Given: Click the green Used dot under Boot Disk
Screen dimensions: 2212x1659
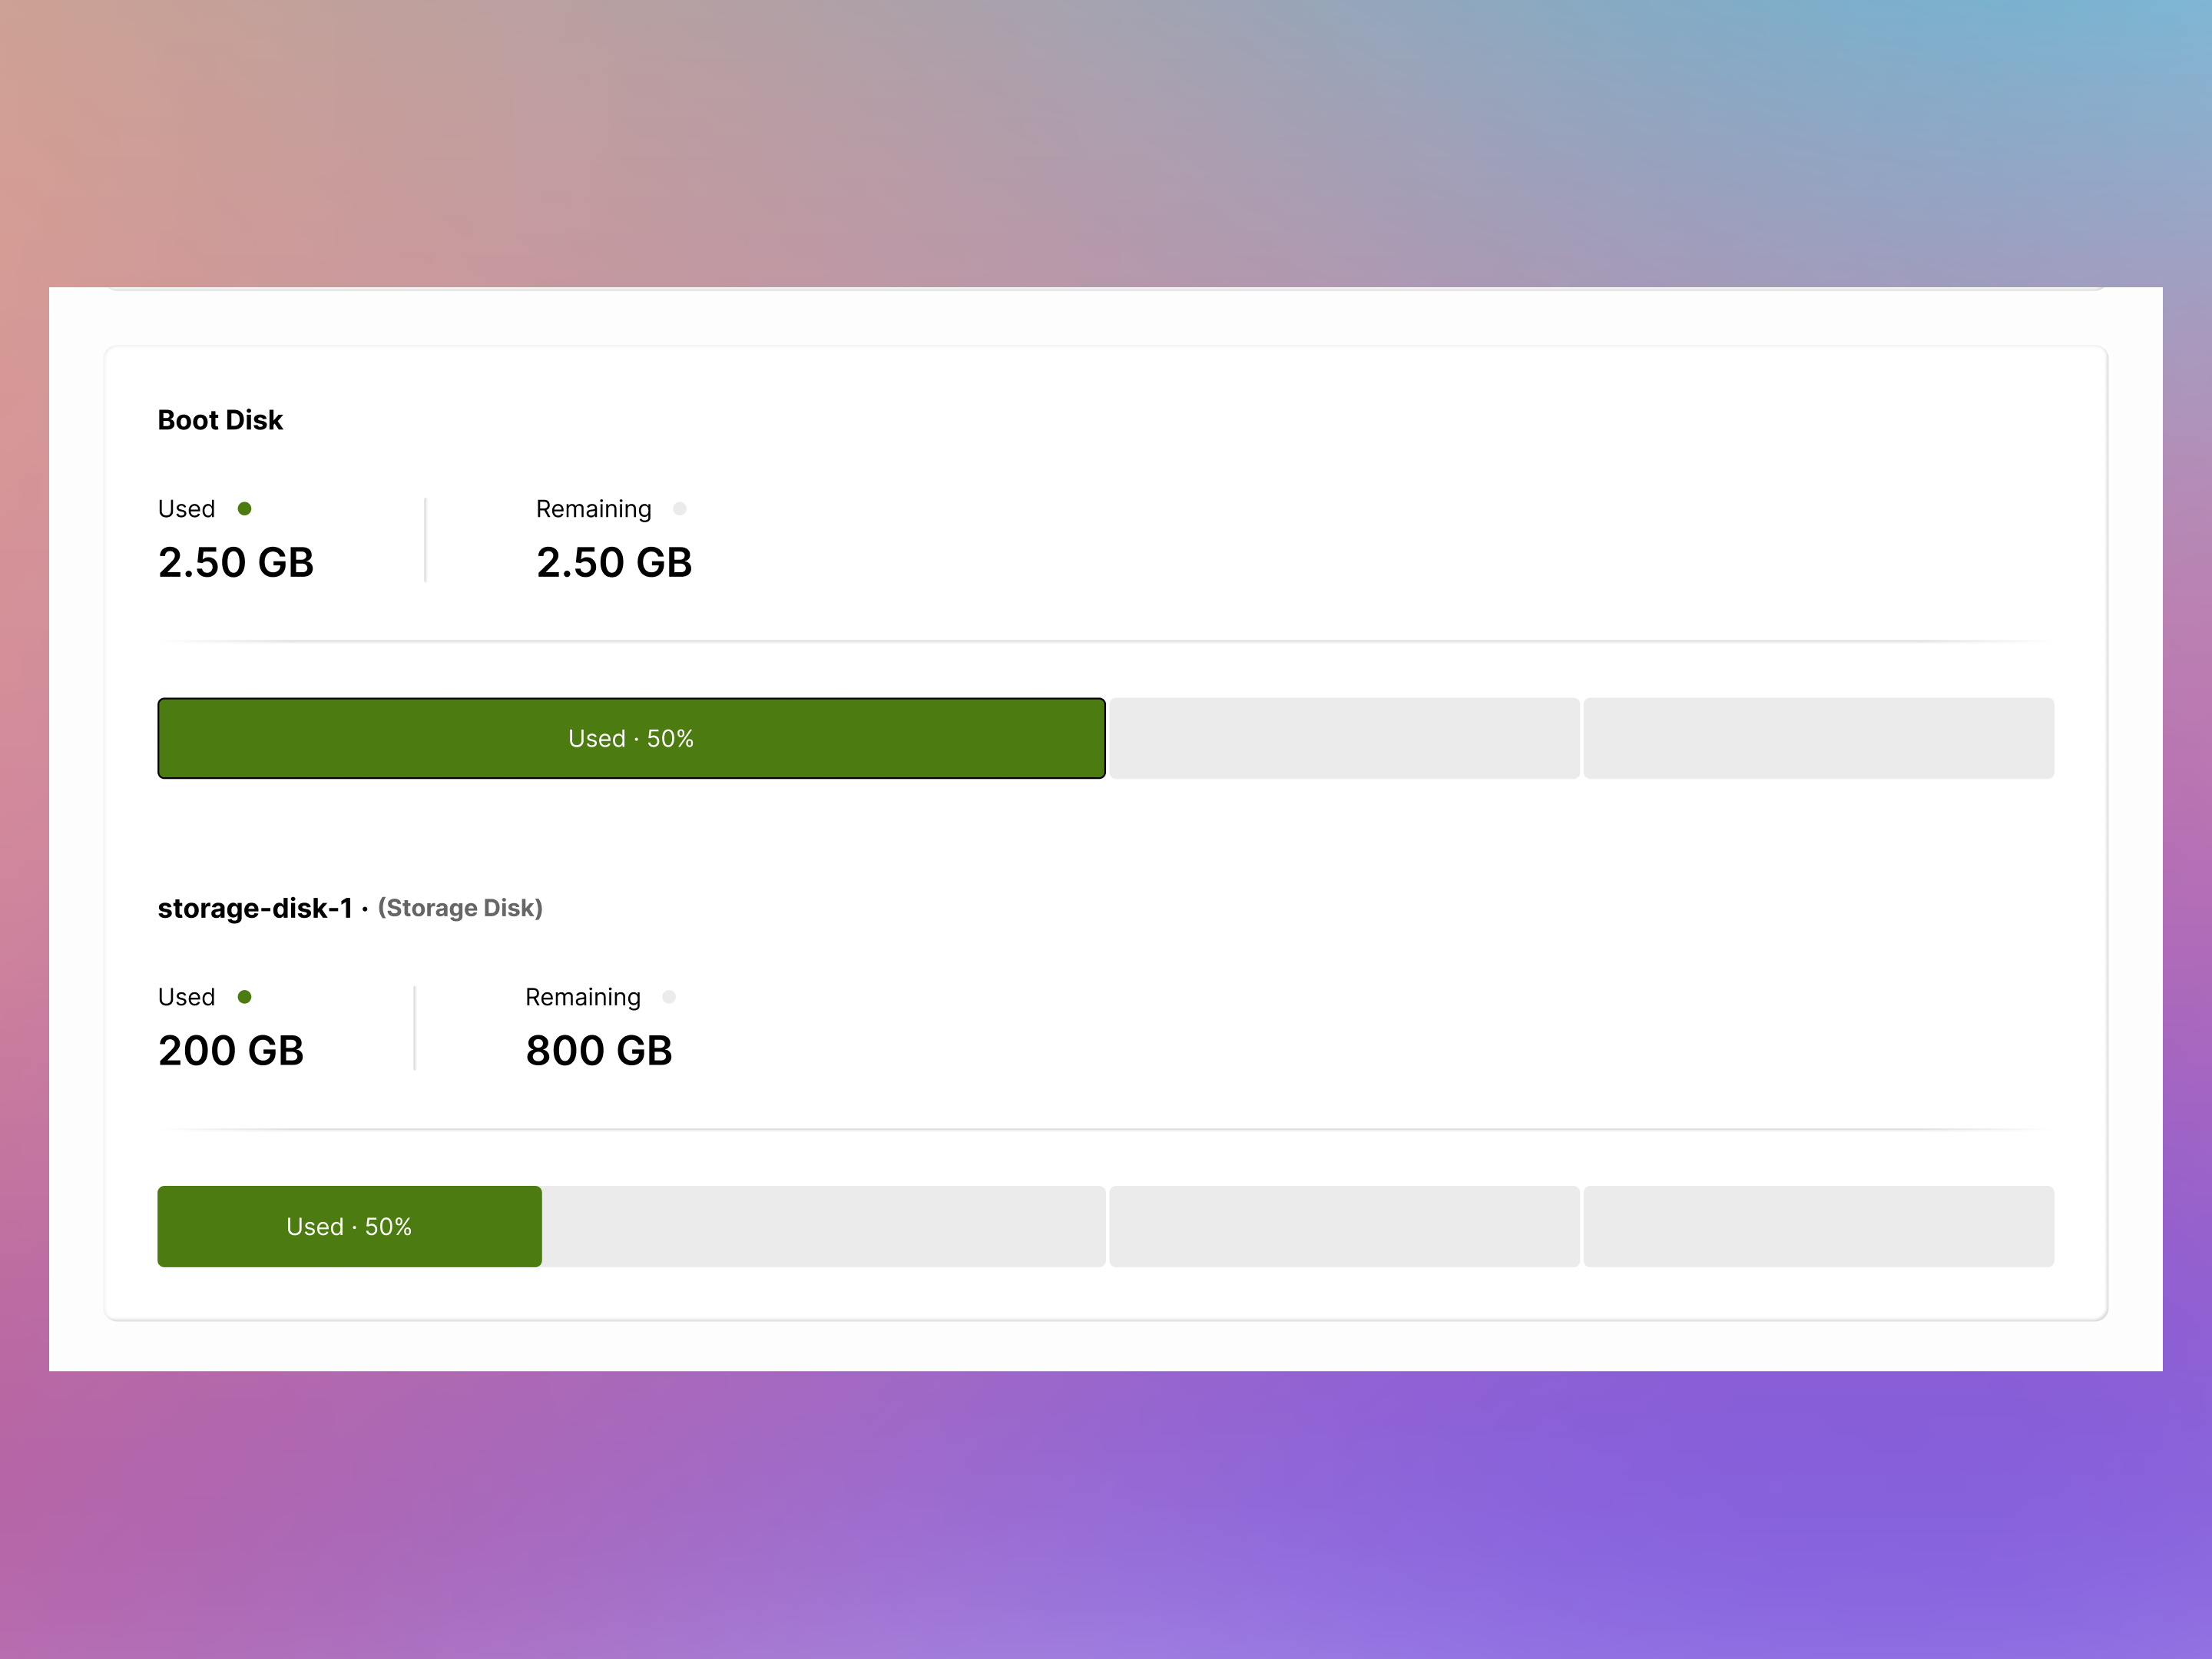Looking at the screenshot, I should click(244, 509).
